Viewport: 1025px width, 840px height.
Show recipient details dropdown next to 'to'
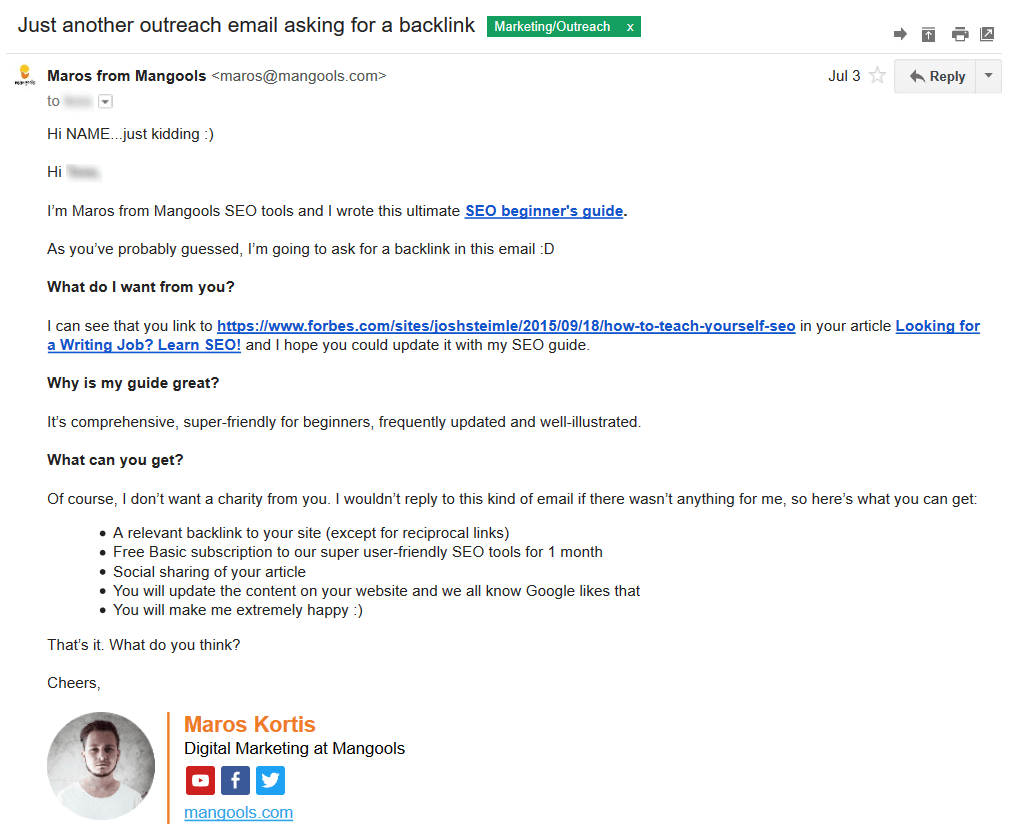point(105,101)
